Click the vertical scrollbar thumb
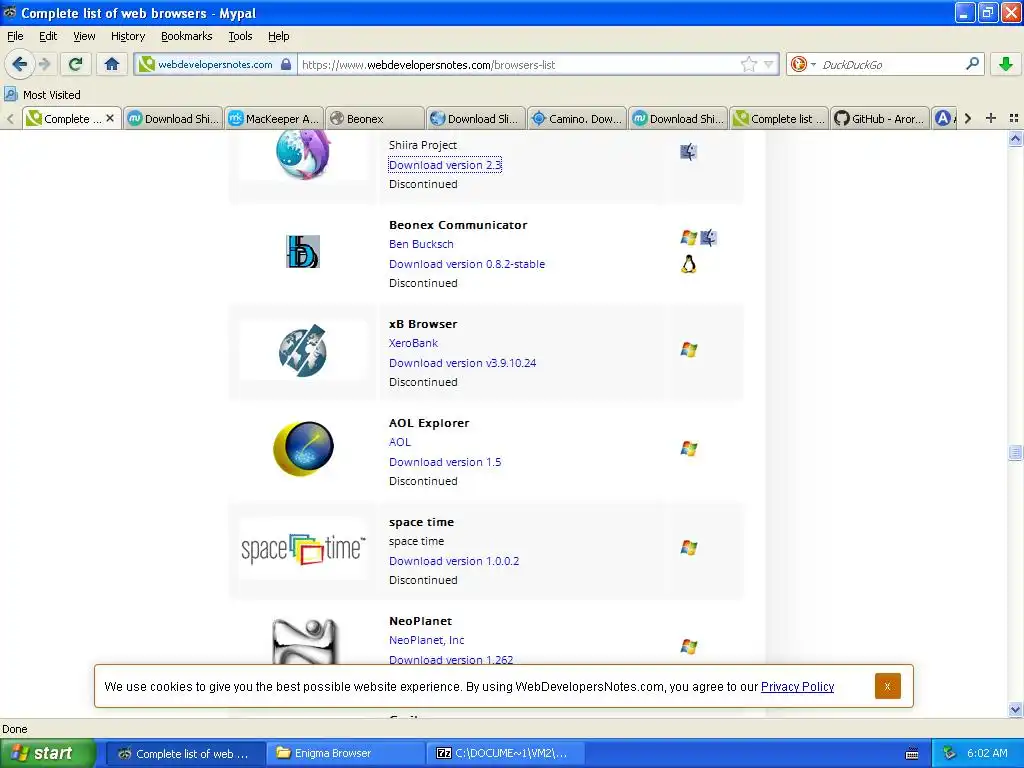This screenshot has width=1024, height=768. pos(1015,452)
